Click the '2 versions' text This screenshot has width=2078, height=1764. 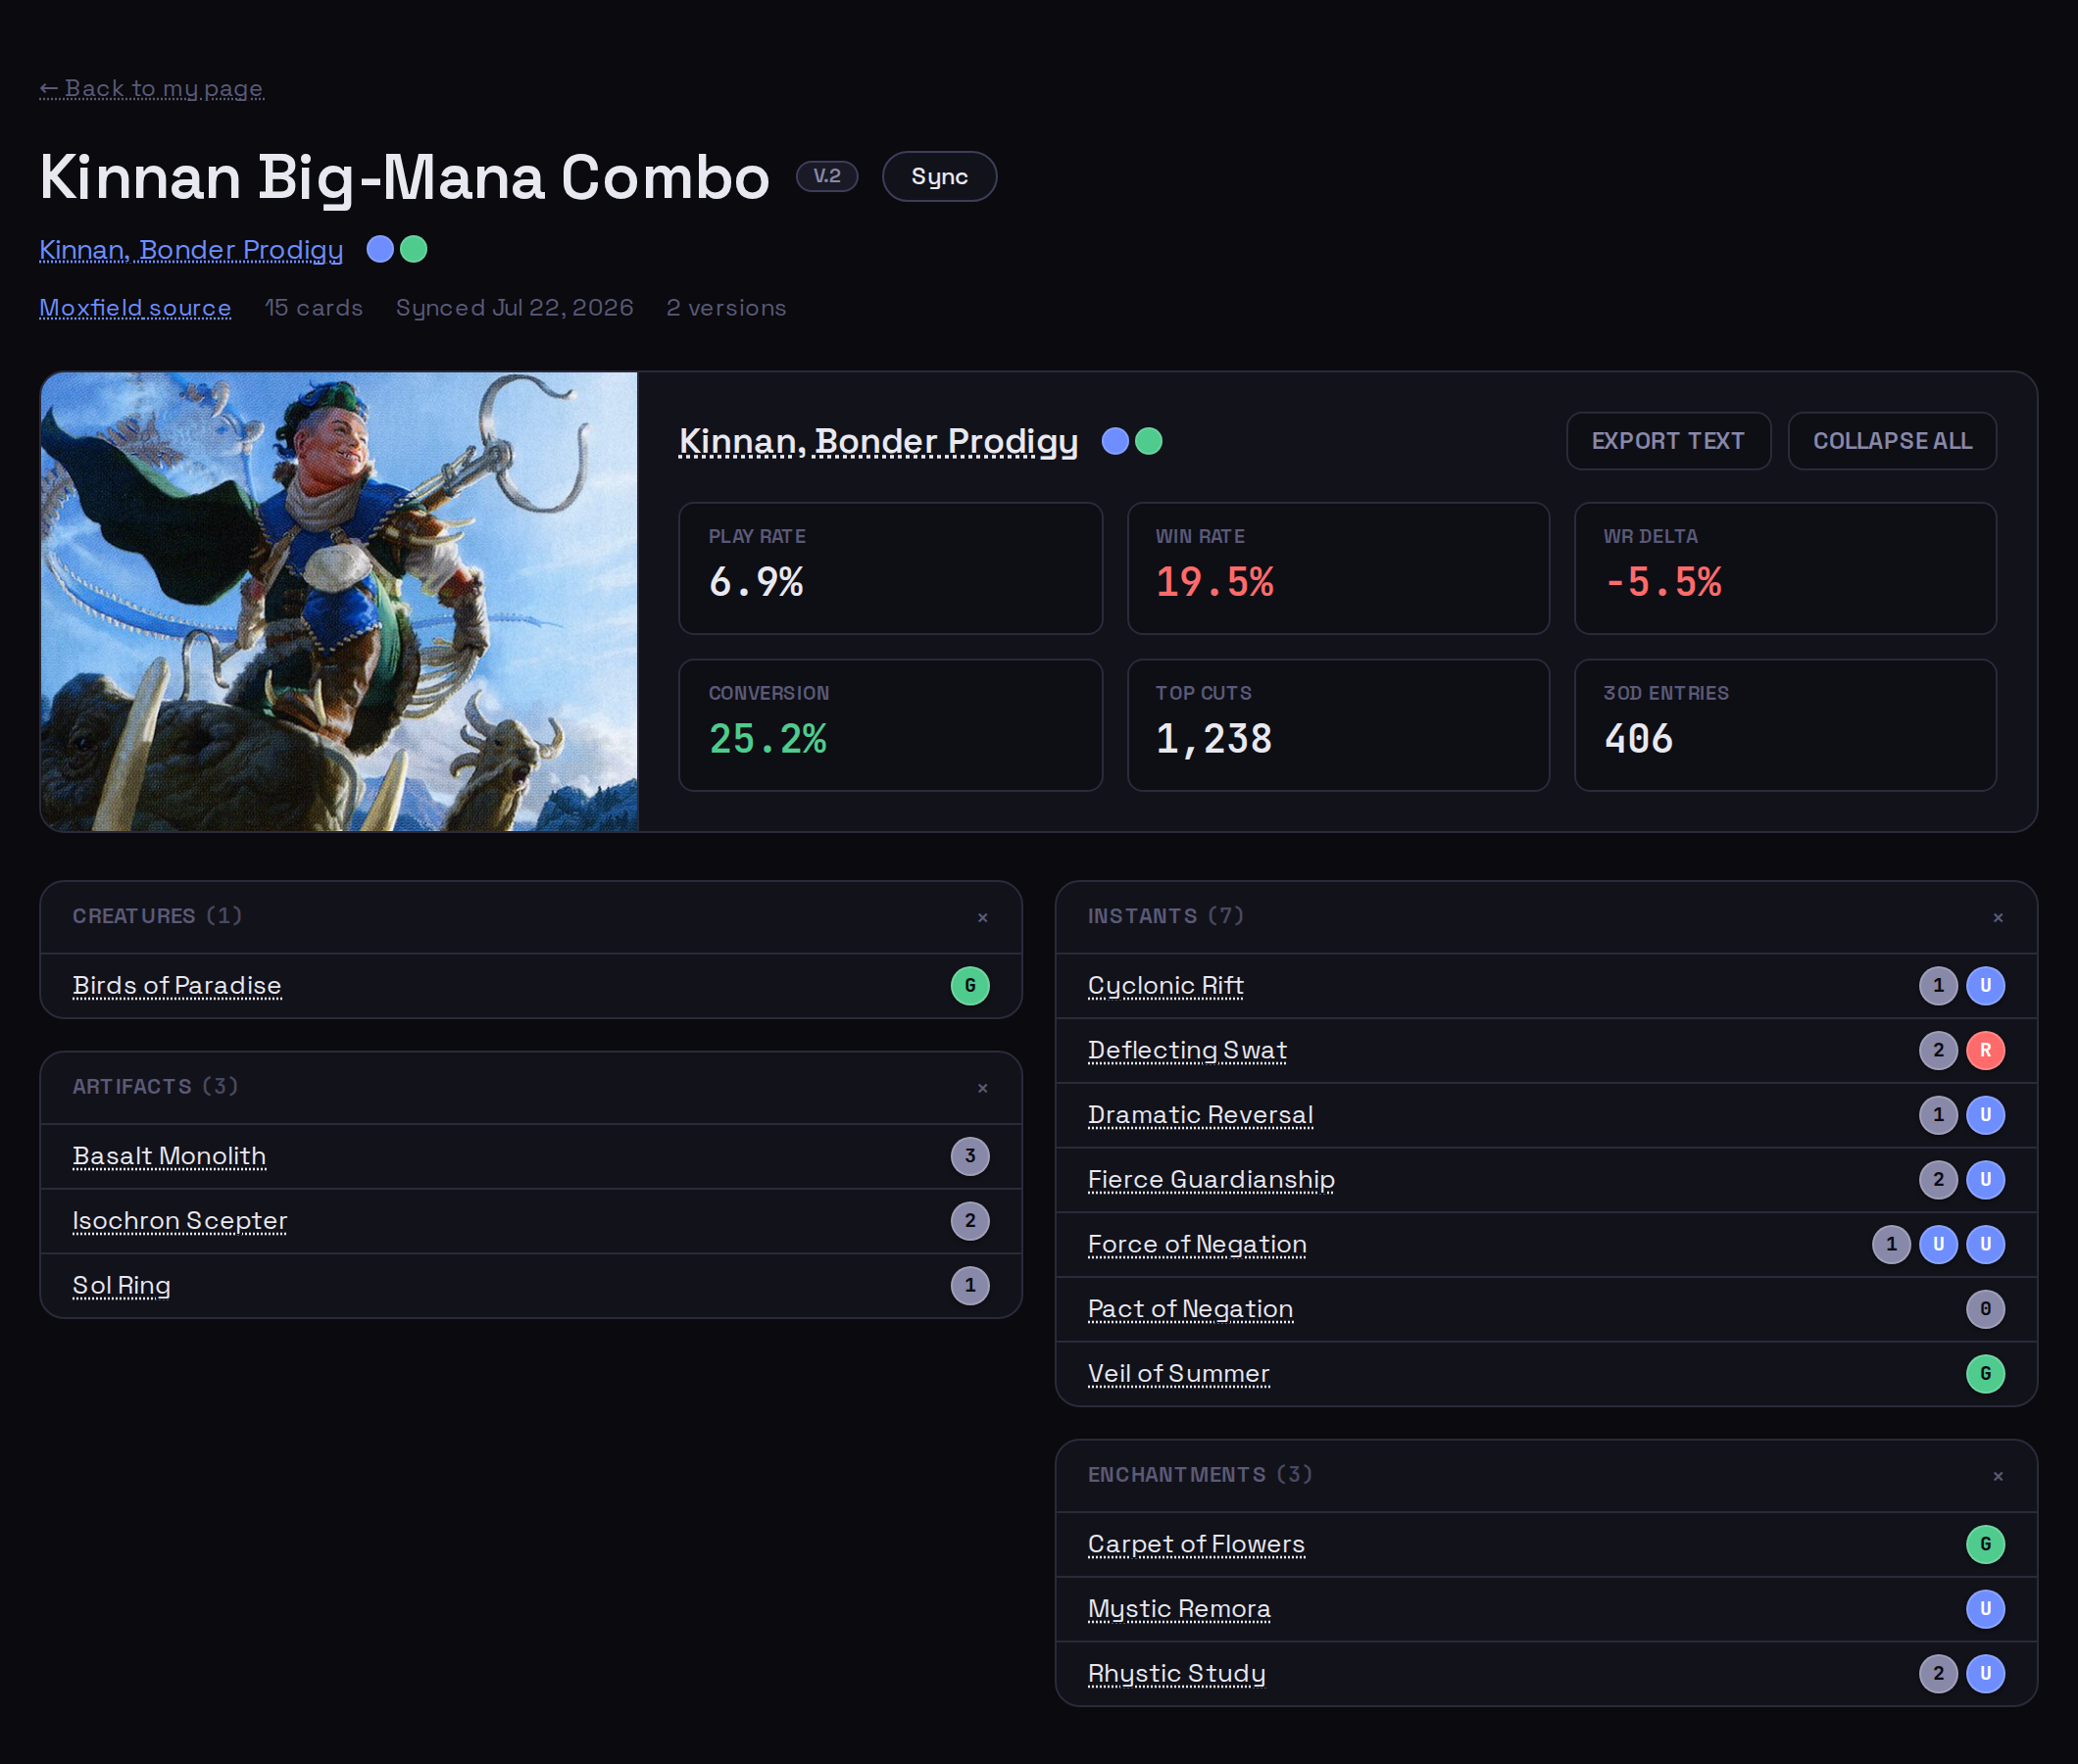pyautogui.click(x=727, y=307)
